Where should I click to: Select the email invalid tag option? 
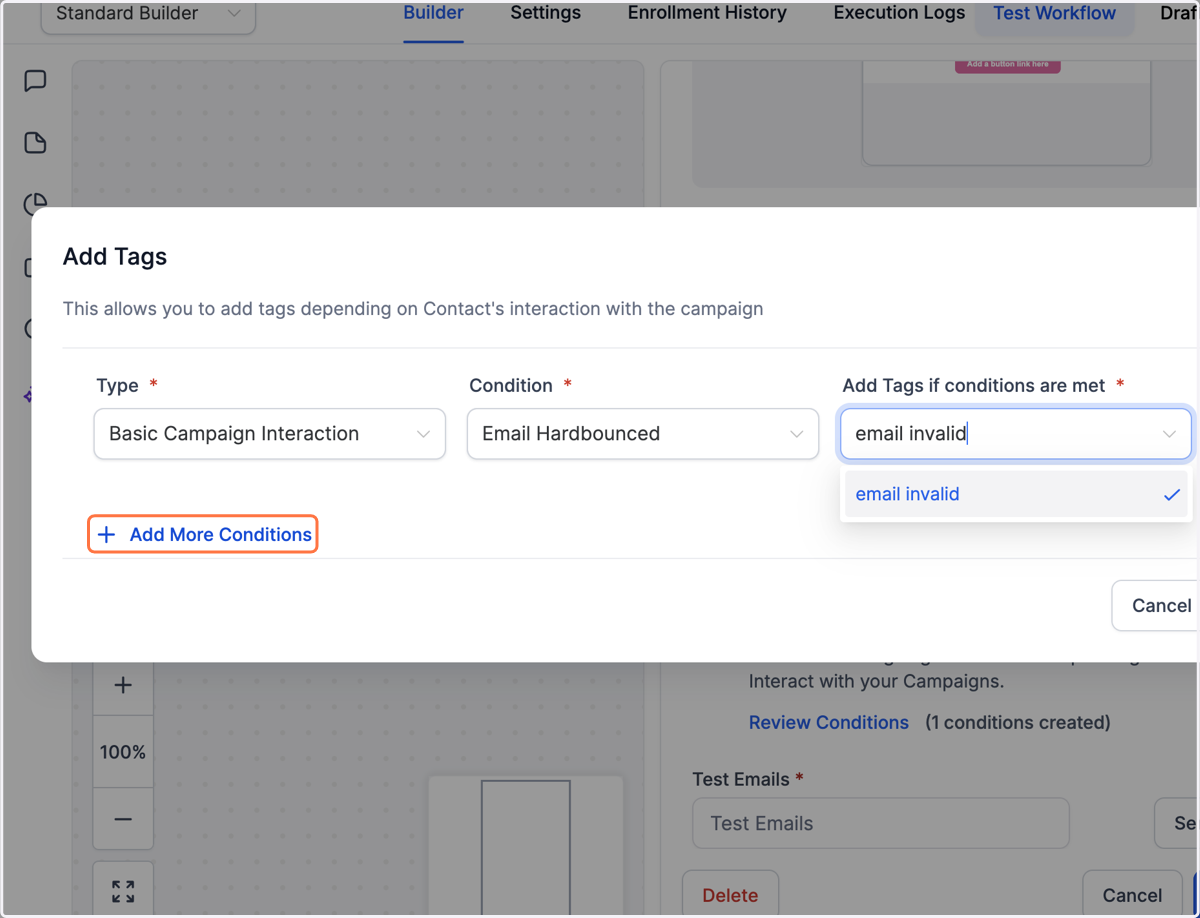pos(1016,494)
